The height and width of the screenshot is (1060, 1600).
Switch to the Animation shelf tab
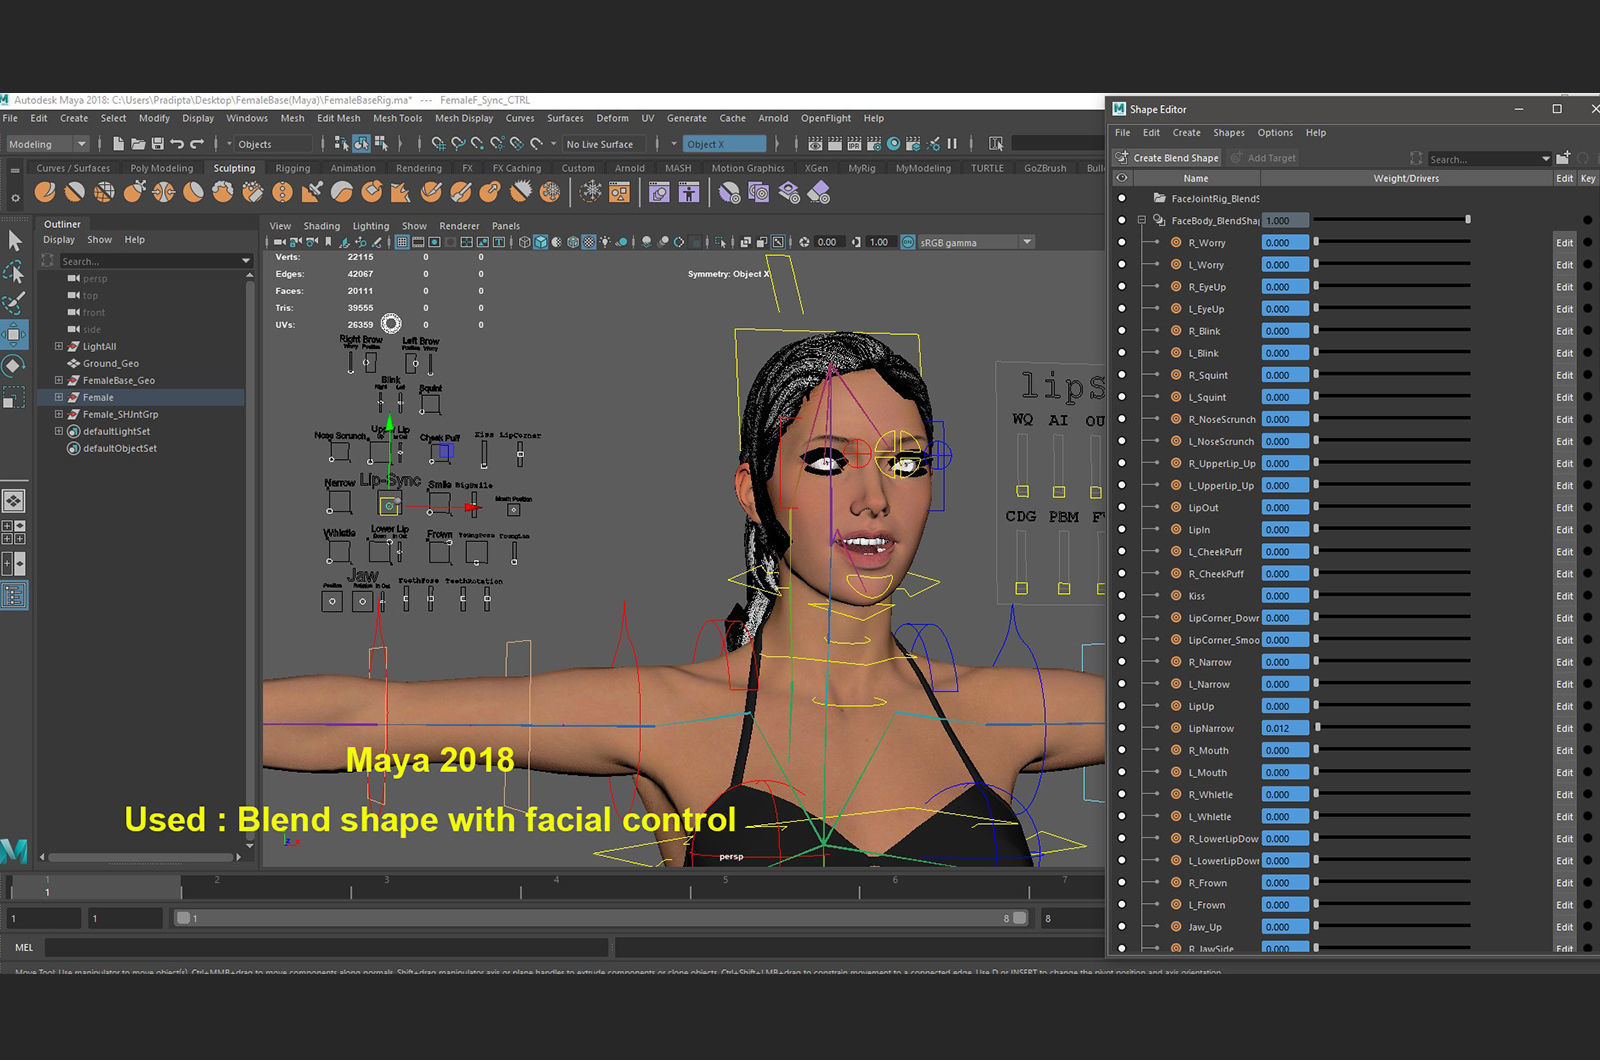[353, 168]
